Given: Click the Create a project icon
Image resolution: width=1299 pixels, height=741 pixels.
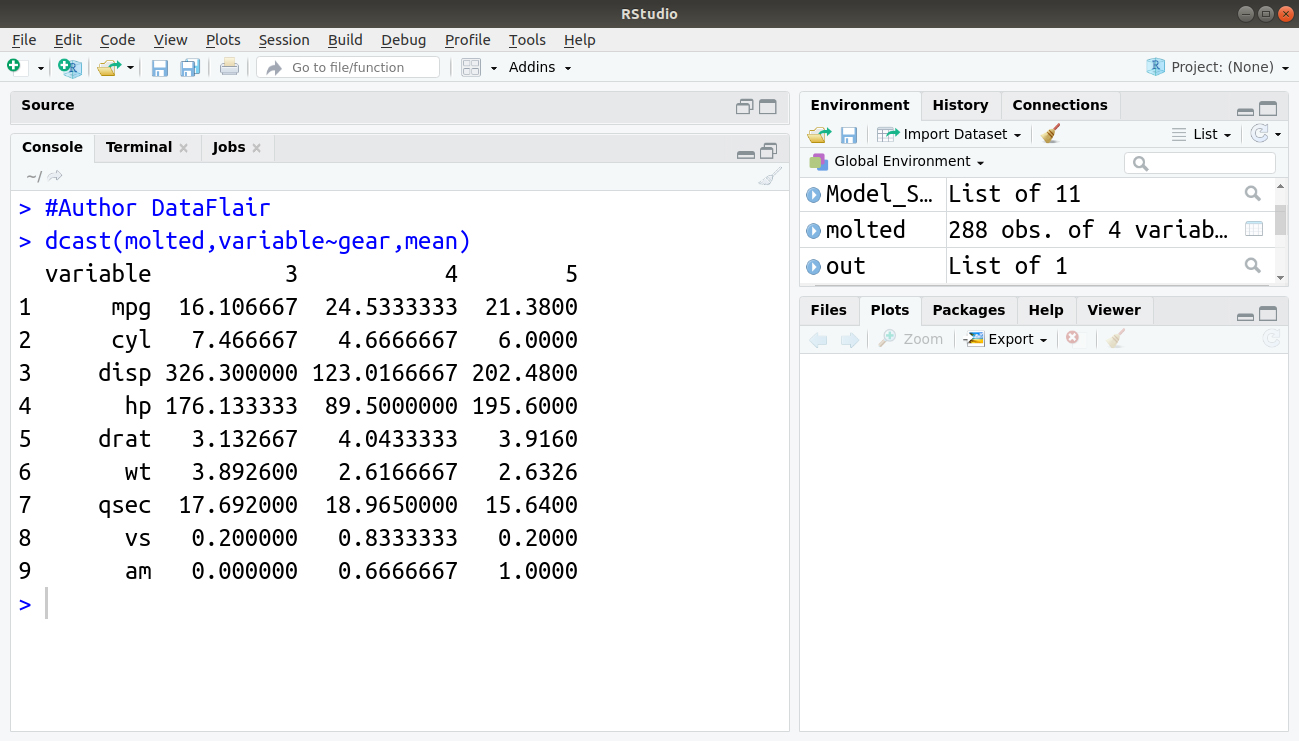Looking at the screenshot, I should [x=69, y=67].
